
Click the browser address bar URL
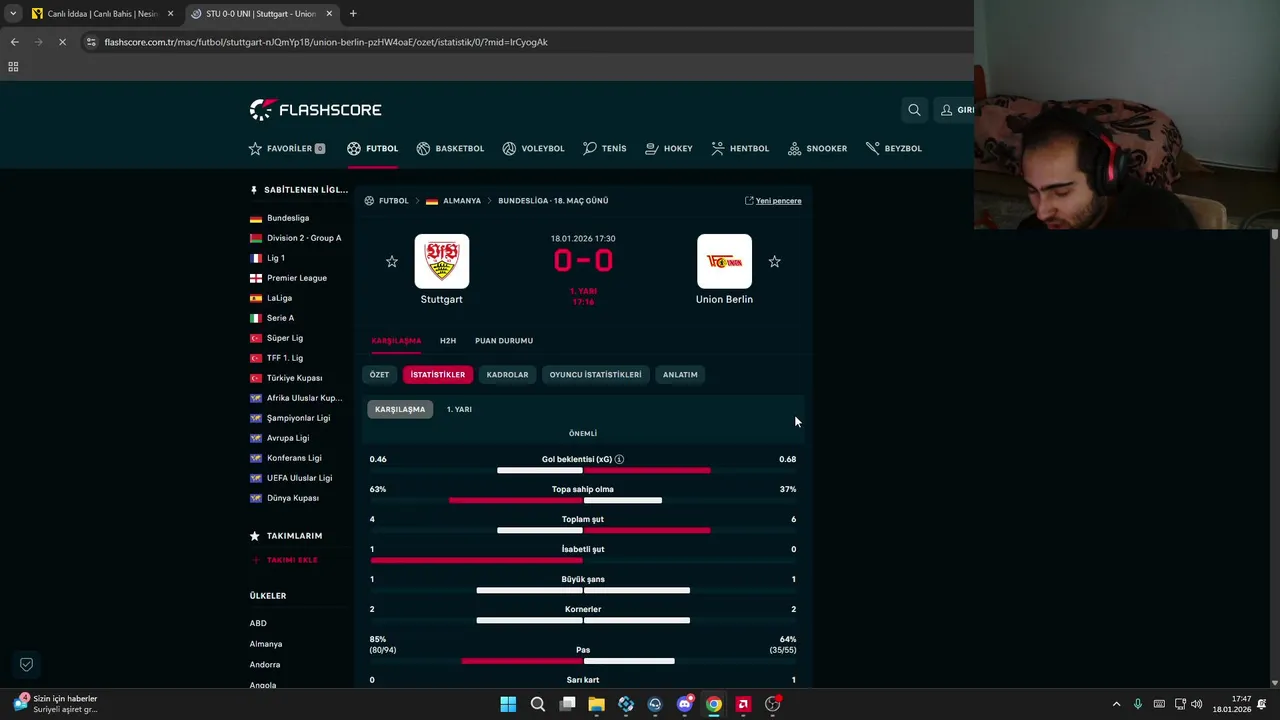(326, 42)
